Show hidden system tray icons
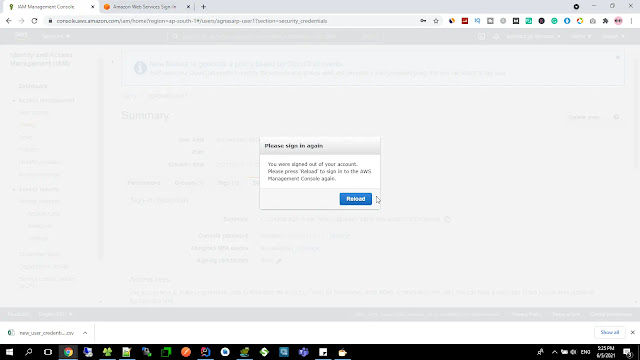640x360 pixels. (x=554, y=352)
